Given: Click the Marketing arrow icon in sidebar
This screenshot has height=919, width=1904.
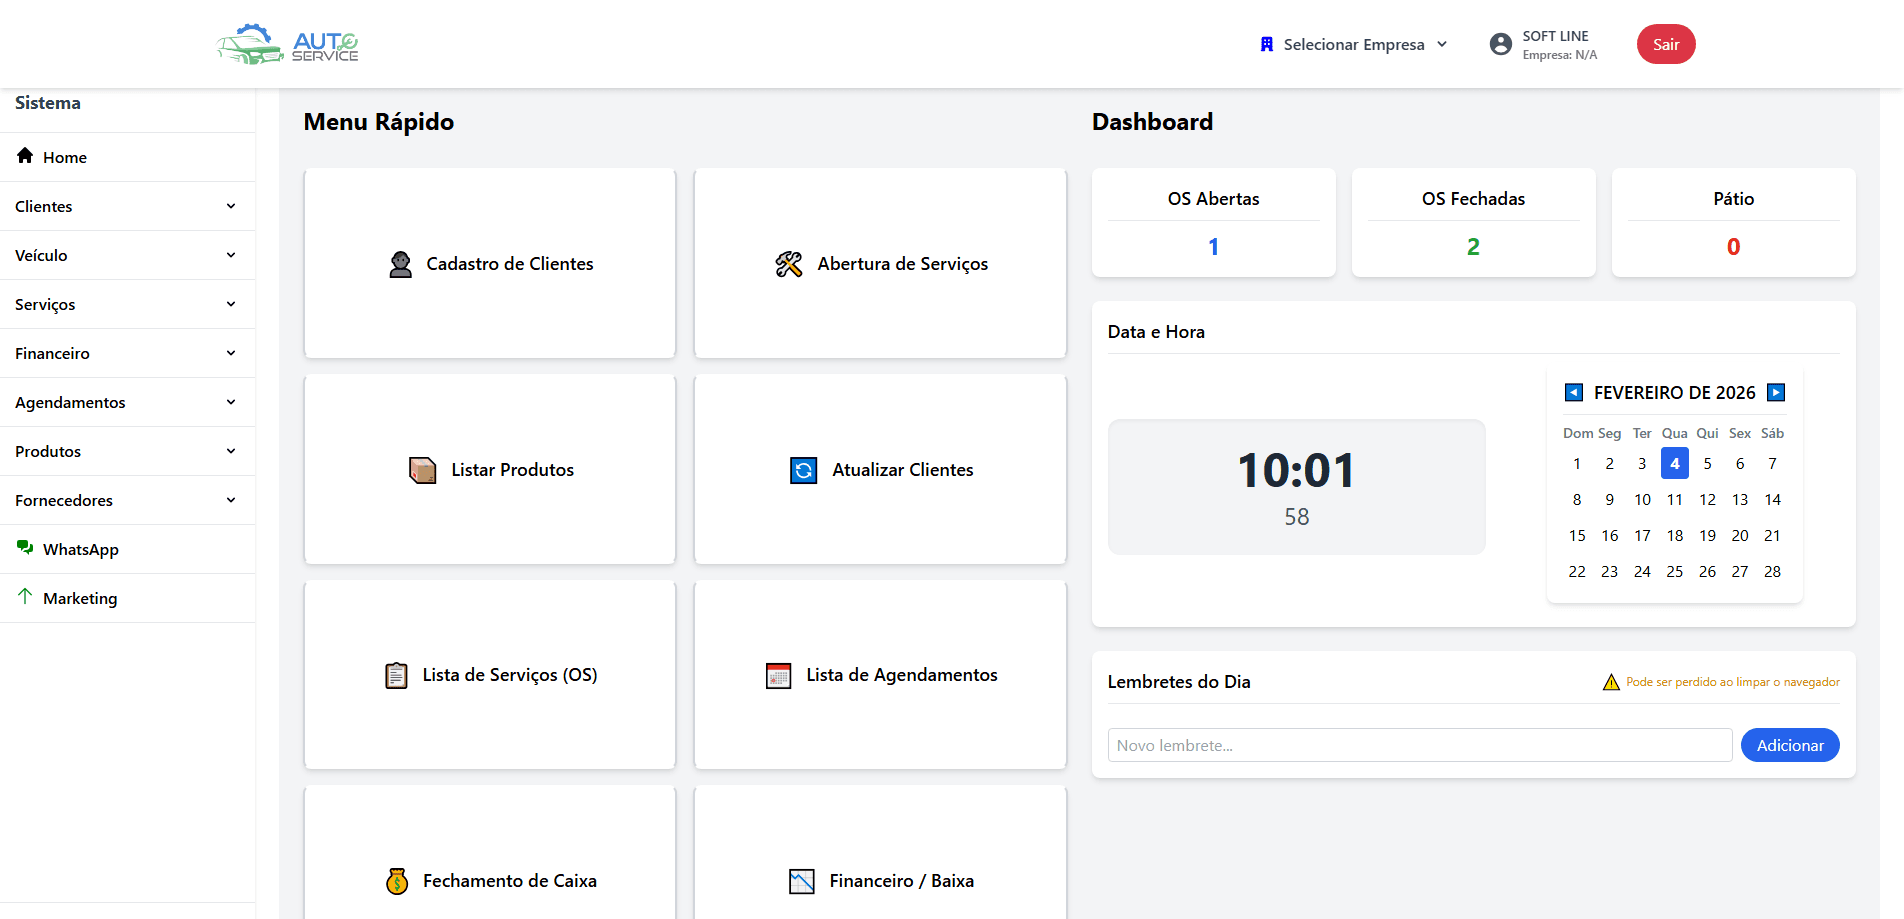Looking at the screenshot, I should [x=25, y=597].
